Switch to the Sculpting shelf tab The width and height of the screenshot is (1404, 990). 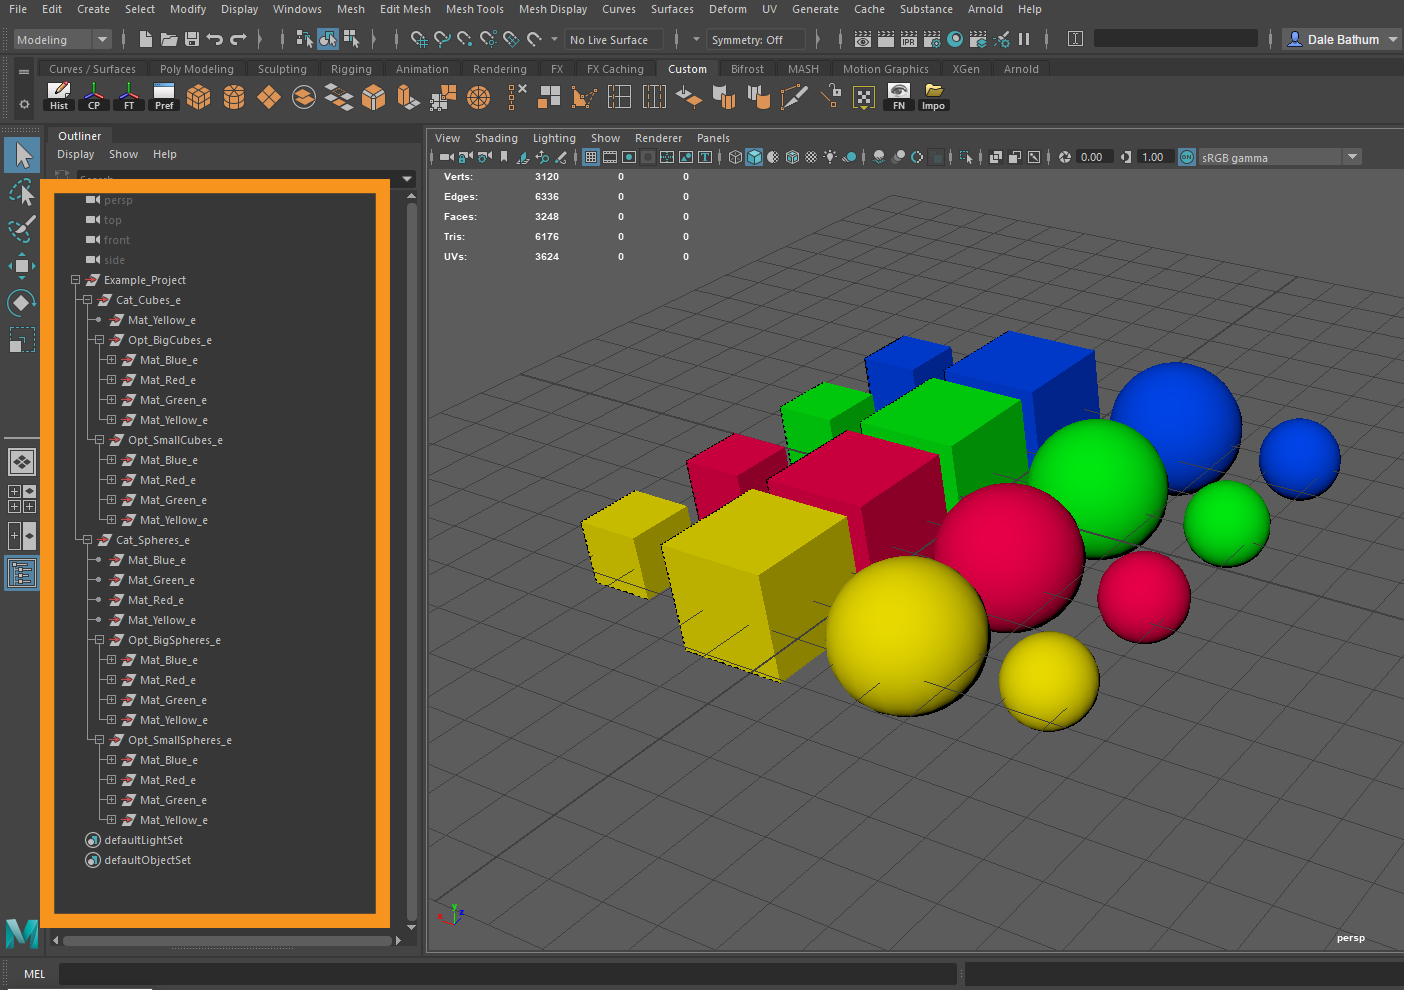click(x=282, y=69)
